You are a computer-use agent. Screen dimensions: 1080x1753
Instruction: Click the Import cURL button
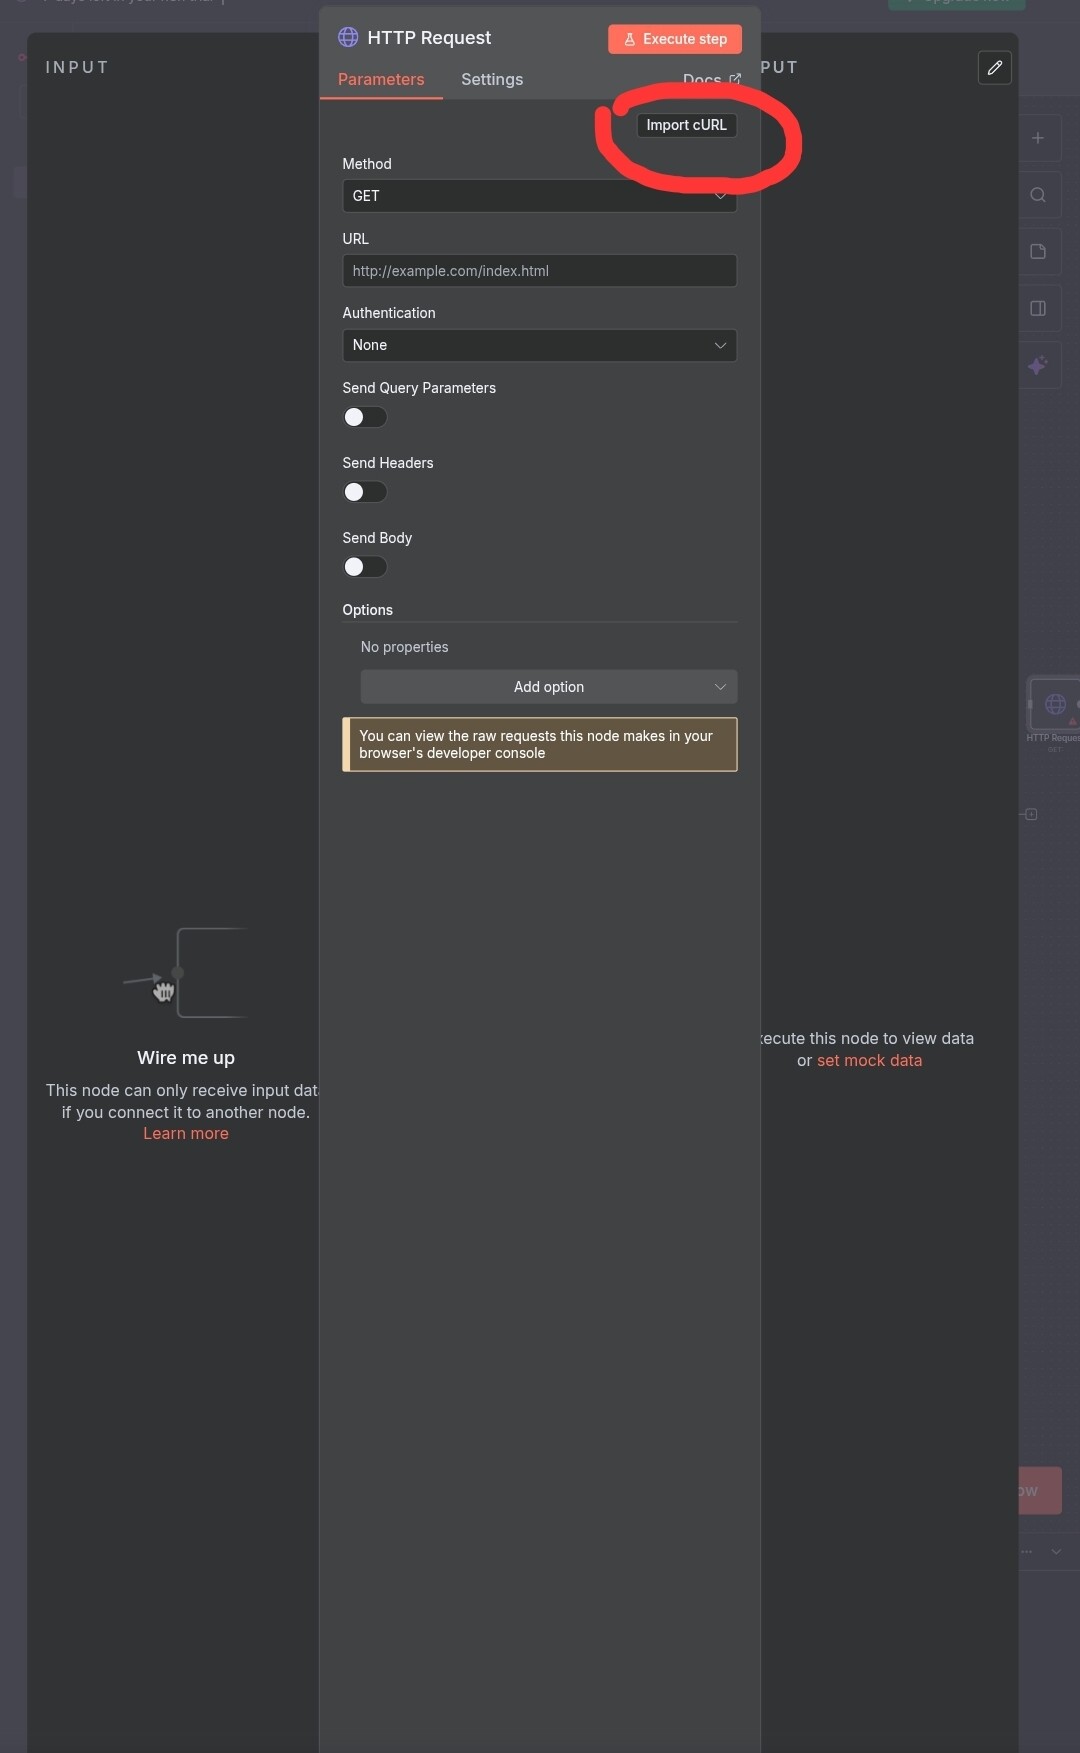coord(686,125)
